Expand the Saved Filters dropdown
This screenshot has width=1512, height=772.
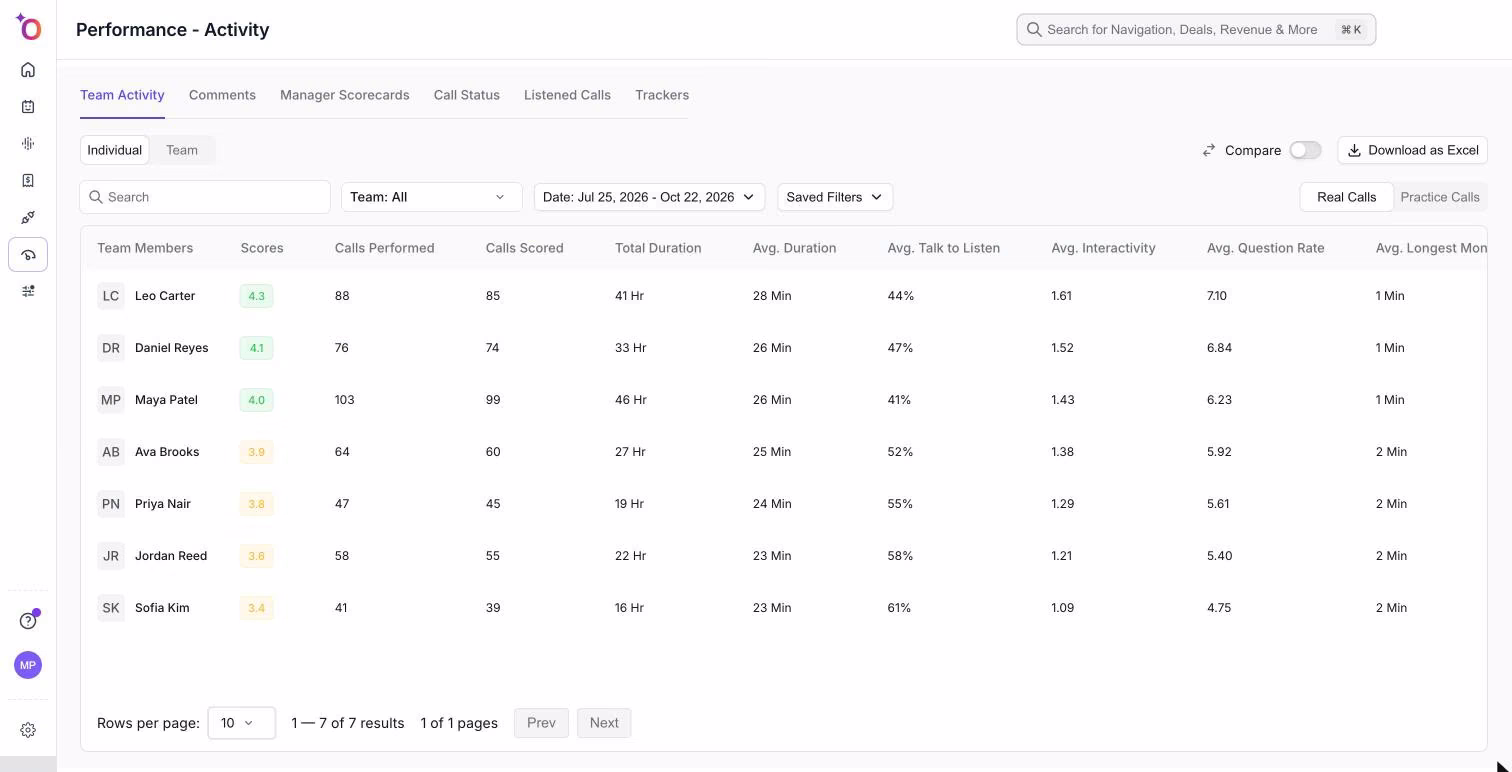(835, 197)
